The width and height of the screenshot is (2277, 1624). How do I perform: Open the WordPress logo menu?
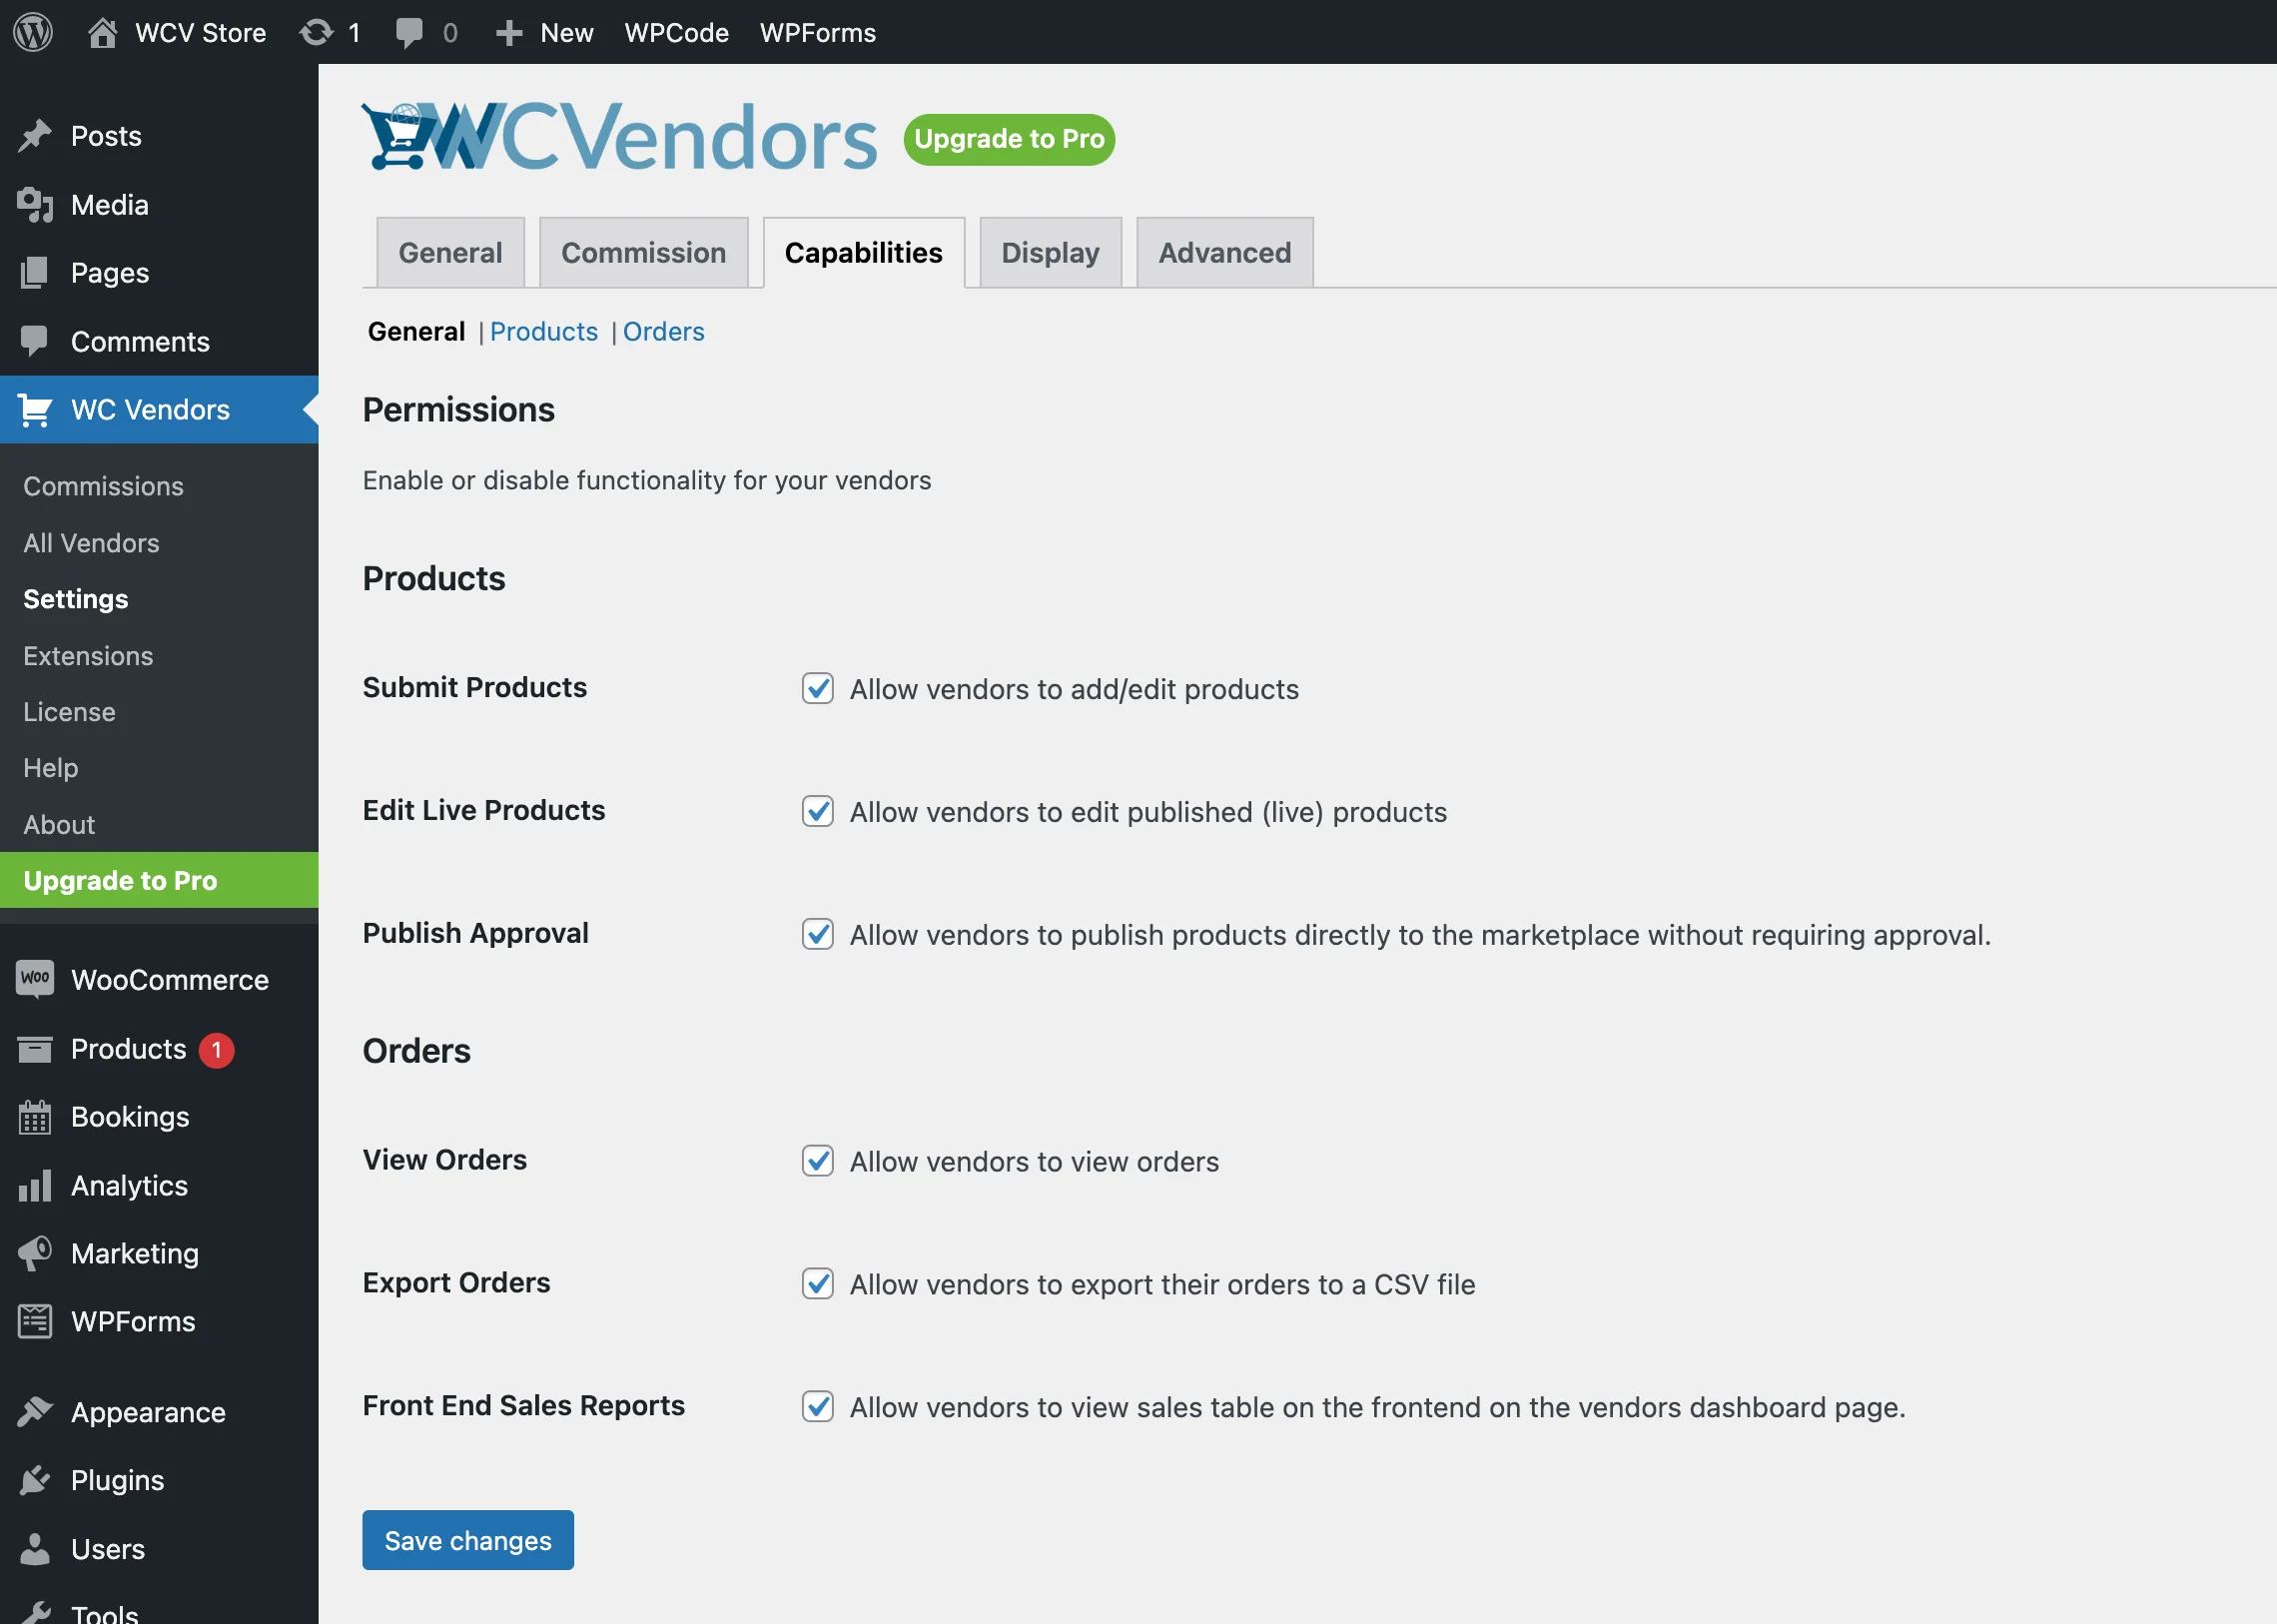click(33, 32)
